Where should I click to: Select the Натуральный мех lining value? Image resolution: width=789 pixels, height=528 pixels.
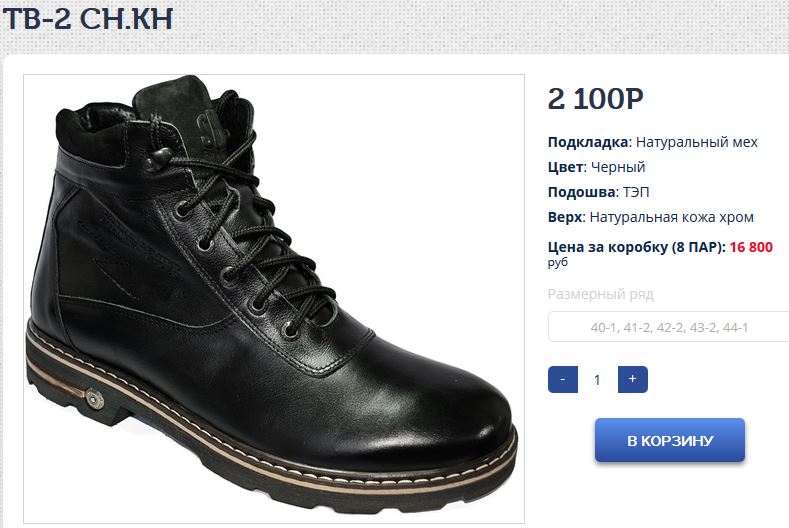696,142
